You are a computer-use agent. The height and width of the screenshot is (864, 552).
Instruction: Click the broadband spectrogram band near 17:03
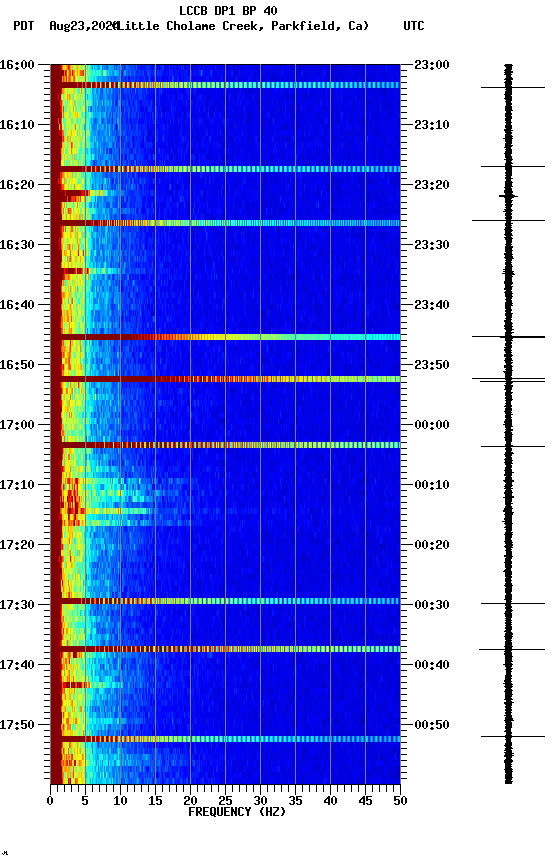tap(225, 445)
